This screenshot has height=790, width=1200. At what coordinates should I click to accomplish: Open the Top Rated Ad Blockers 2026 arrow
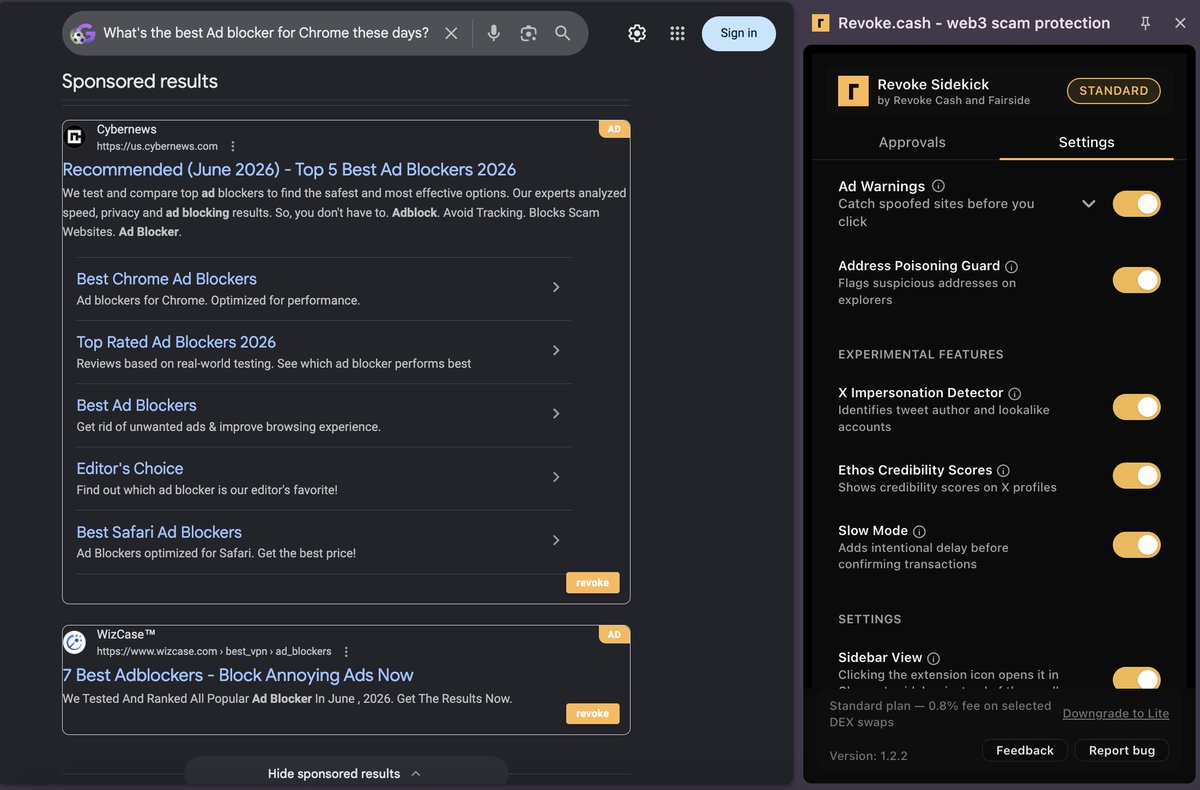point(556,350)
